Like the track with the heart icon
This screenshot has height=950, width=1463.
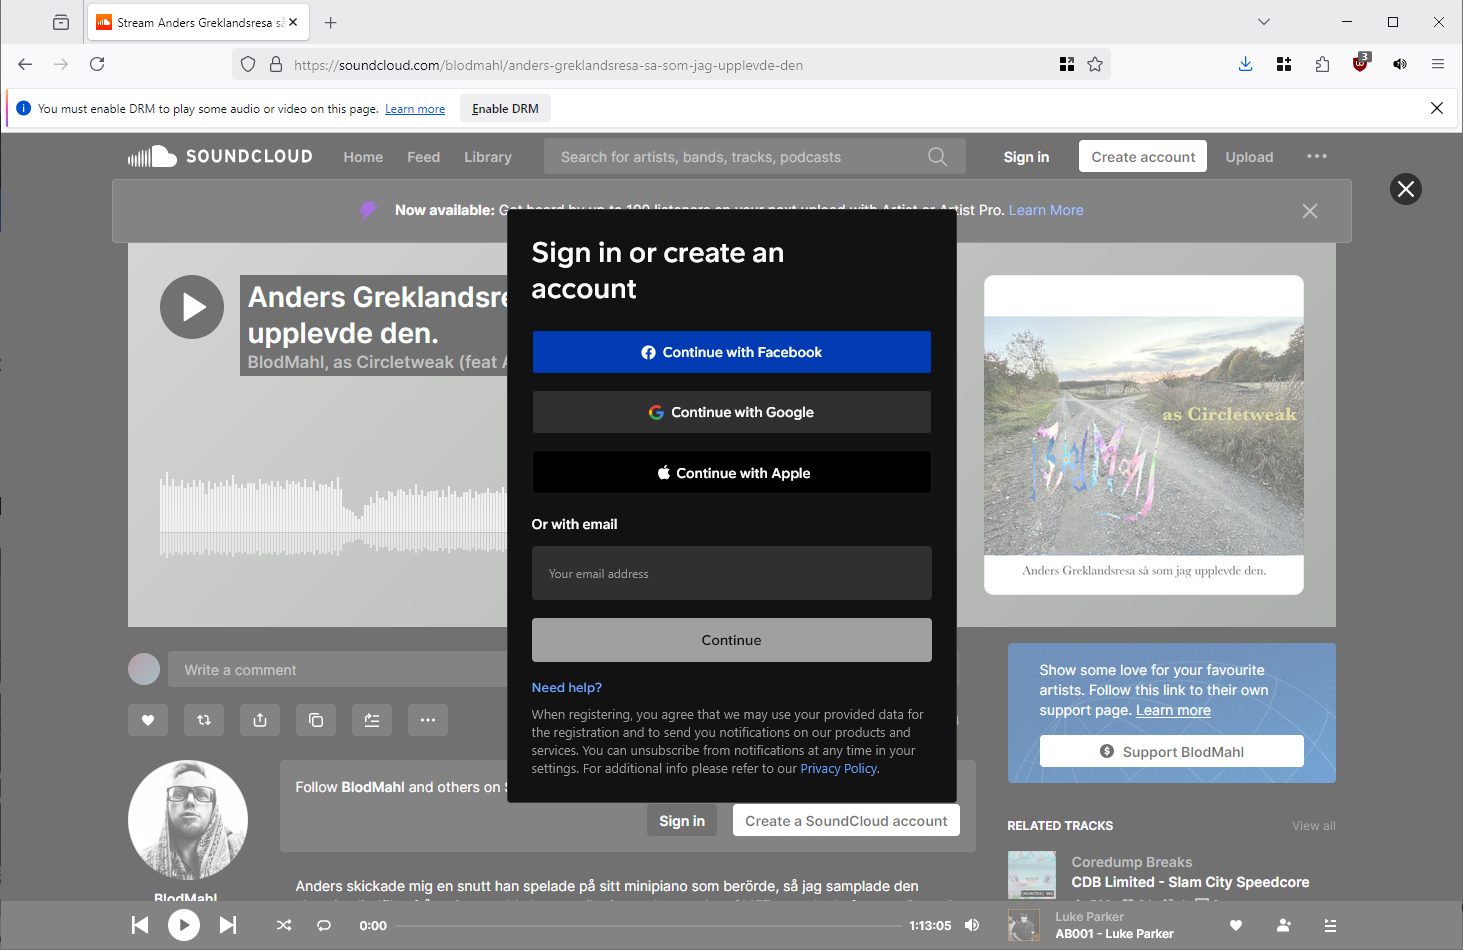[x=148, y=720]
